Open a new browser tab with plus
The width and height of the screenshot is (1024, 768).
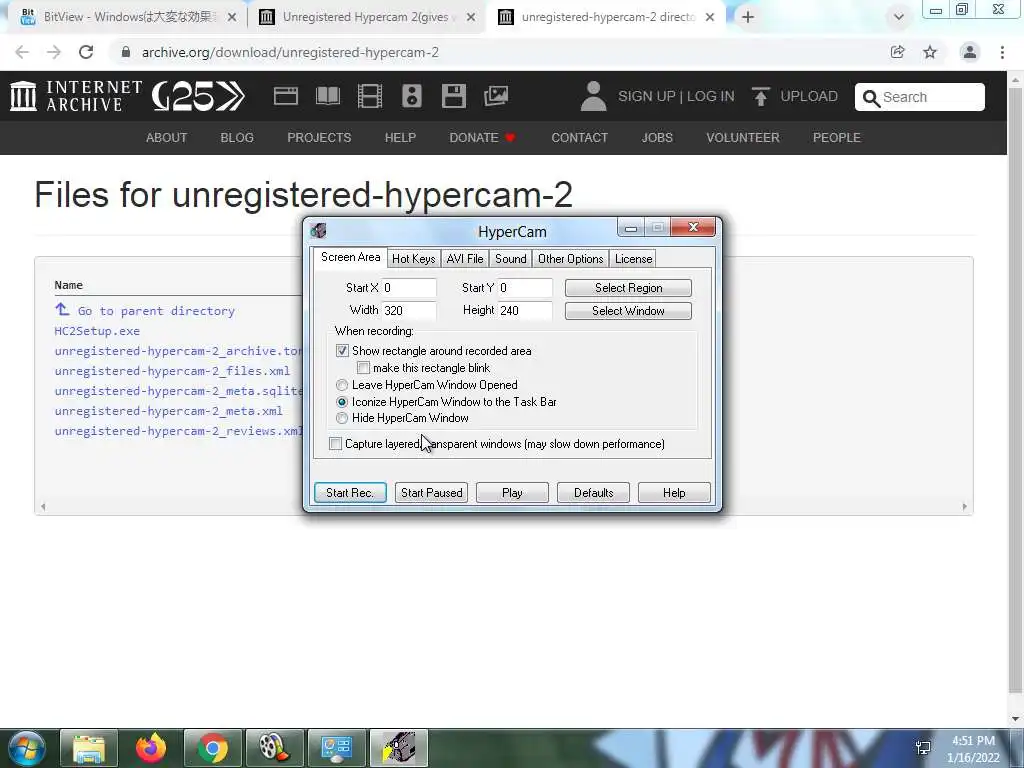748,17
